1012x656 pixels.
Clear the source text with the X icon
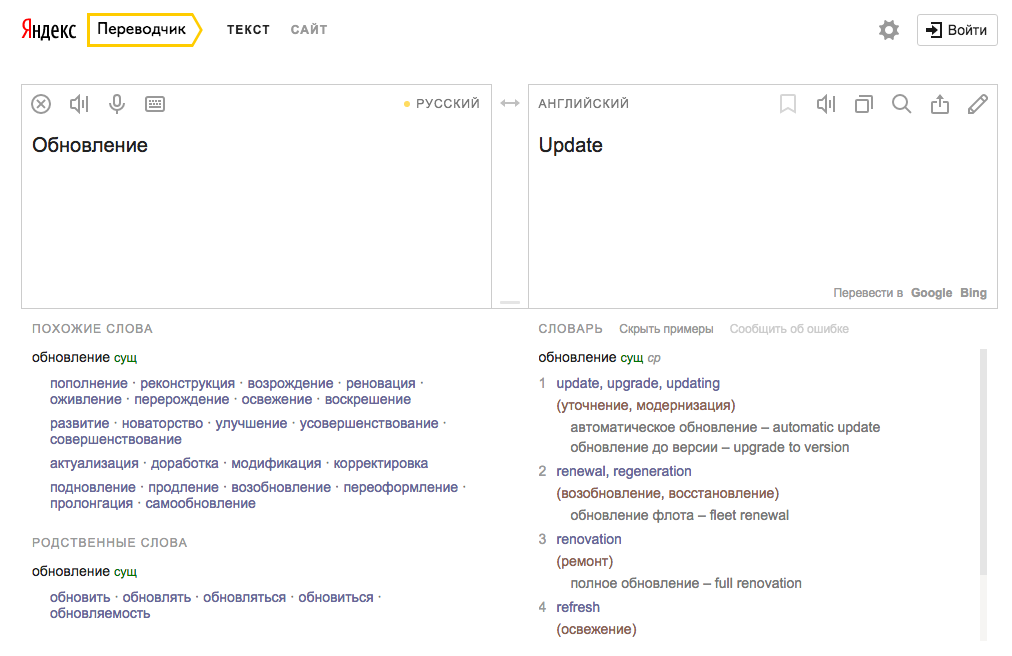[x=41, y=104]
